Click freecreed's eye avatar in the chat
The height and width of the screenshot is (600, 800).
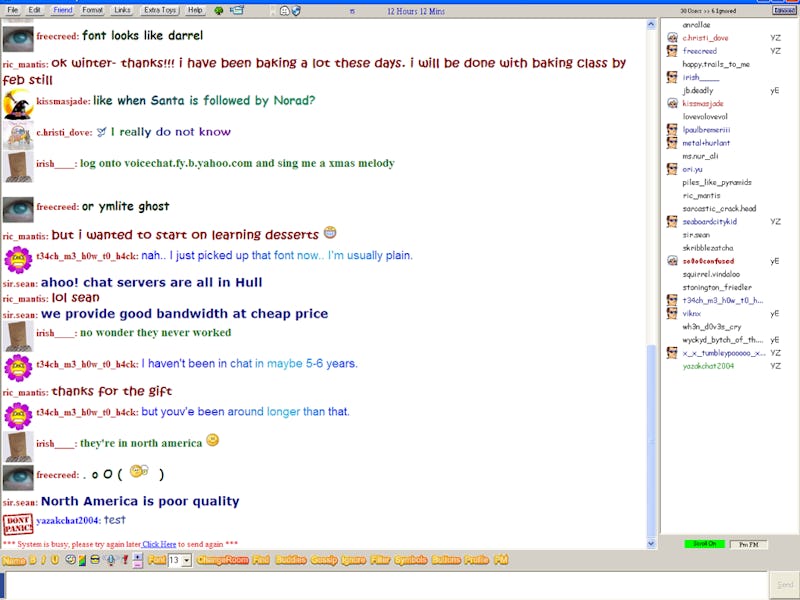[18, 37]
